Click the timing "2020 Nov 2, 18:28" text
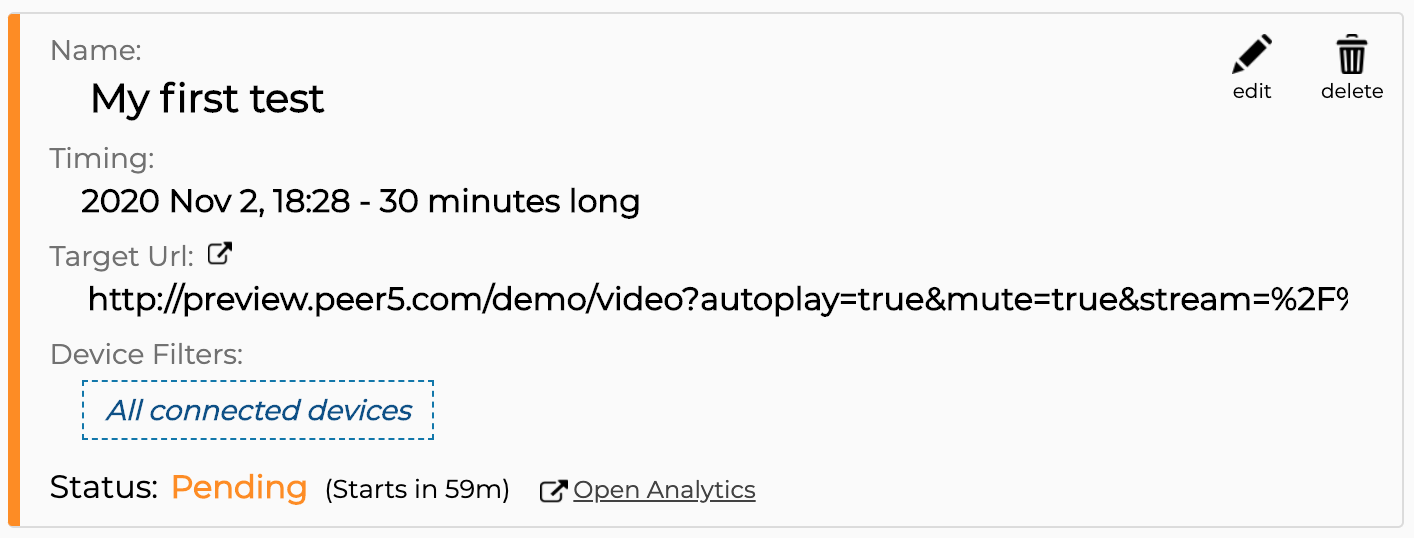This screenshot has height=538, width=1414. click(215, 202)
